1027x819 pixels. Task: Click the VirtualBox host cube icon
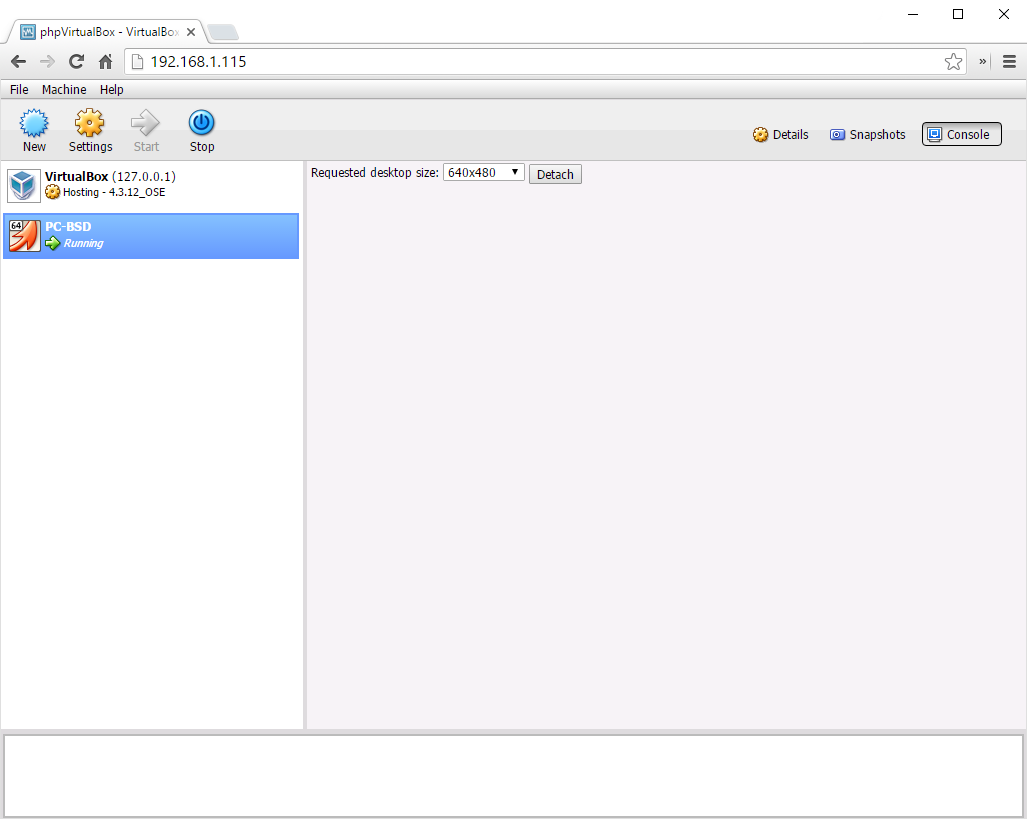pos(24,185)
